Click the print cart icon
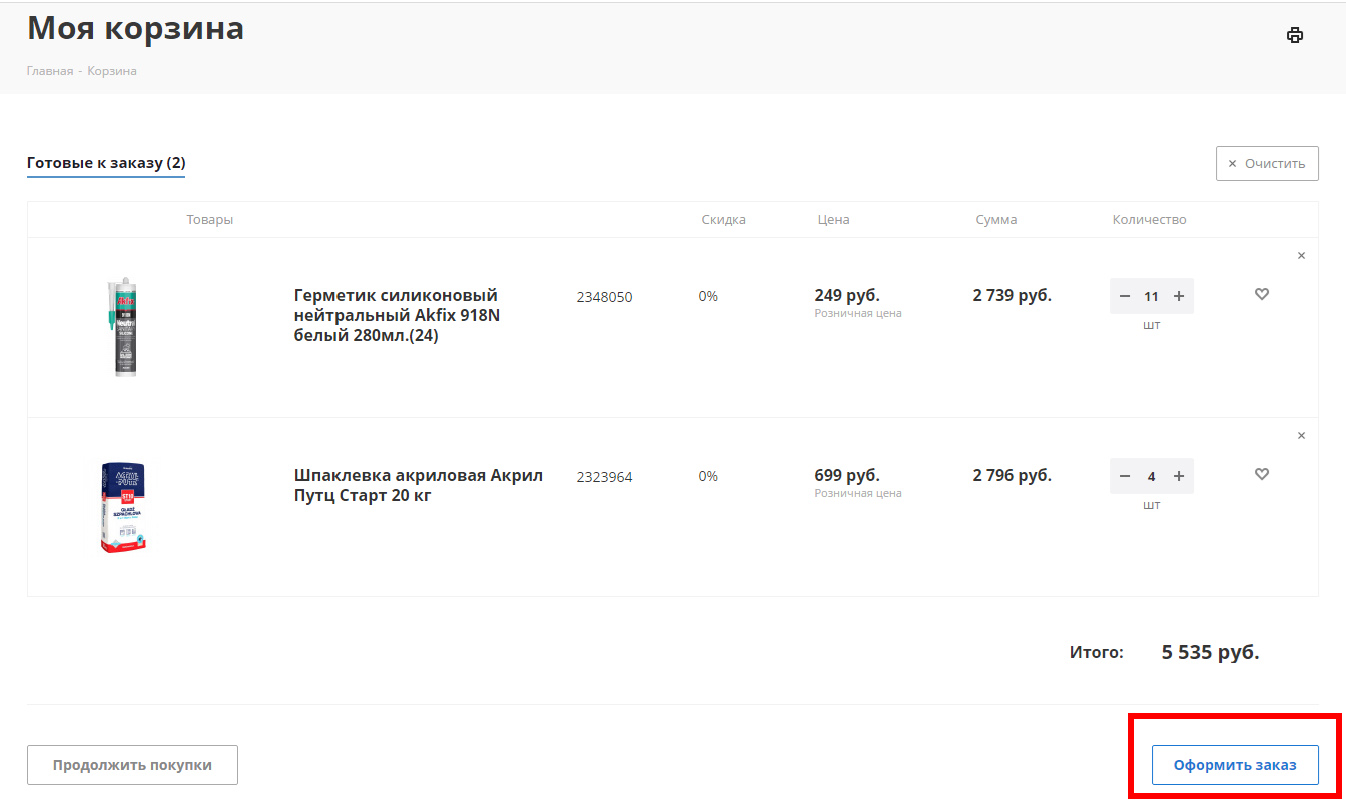This screenshot has width=1346, height=802. (x=1295, y=35)
